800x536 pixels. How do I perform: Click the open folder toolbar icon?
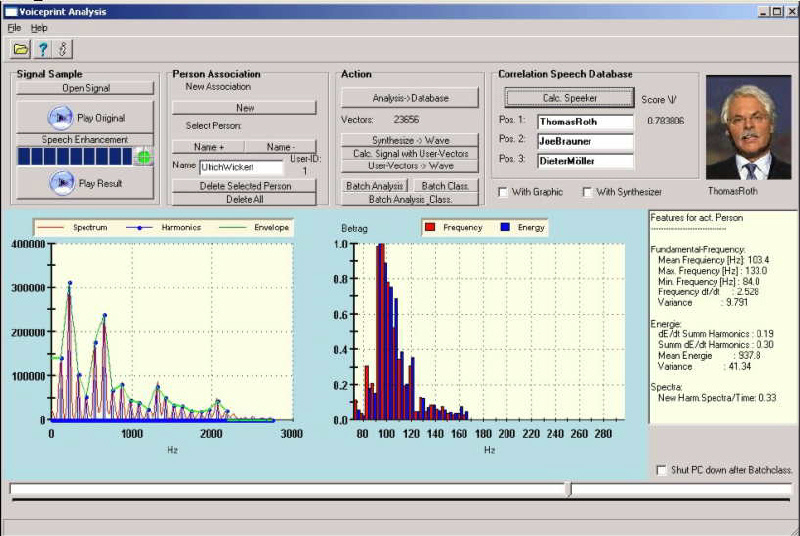click(21, 49)
